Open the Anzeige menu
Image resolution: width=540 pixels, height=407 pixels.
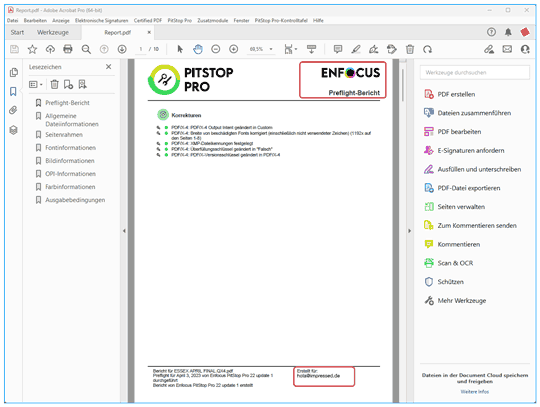61,20
